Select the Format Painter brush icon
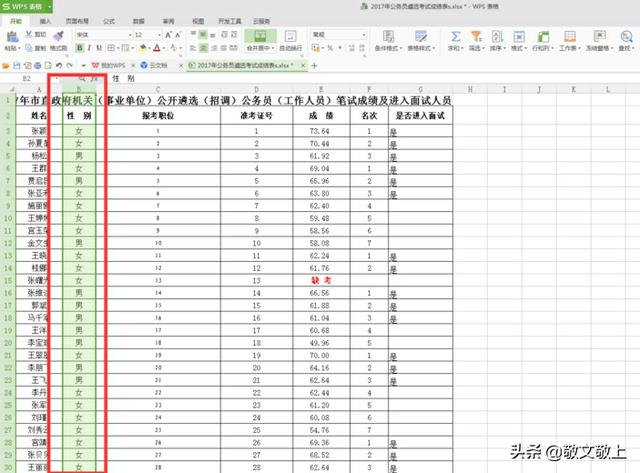This screenshot has height=473, width=640. tap(59, 36)
